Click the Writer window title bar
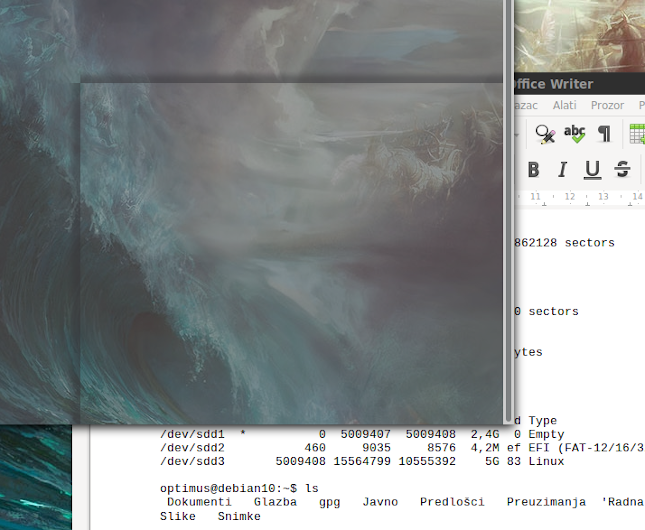Image resolution: width=645 pixels, height=530 pixels. tap(580, 84)
